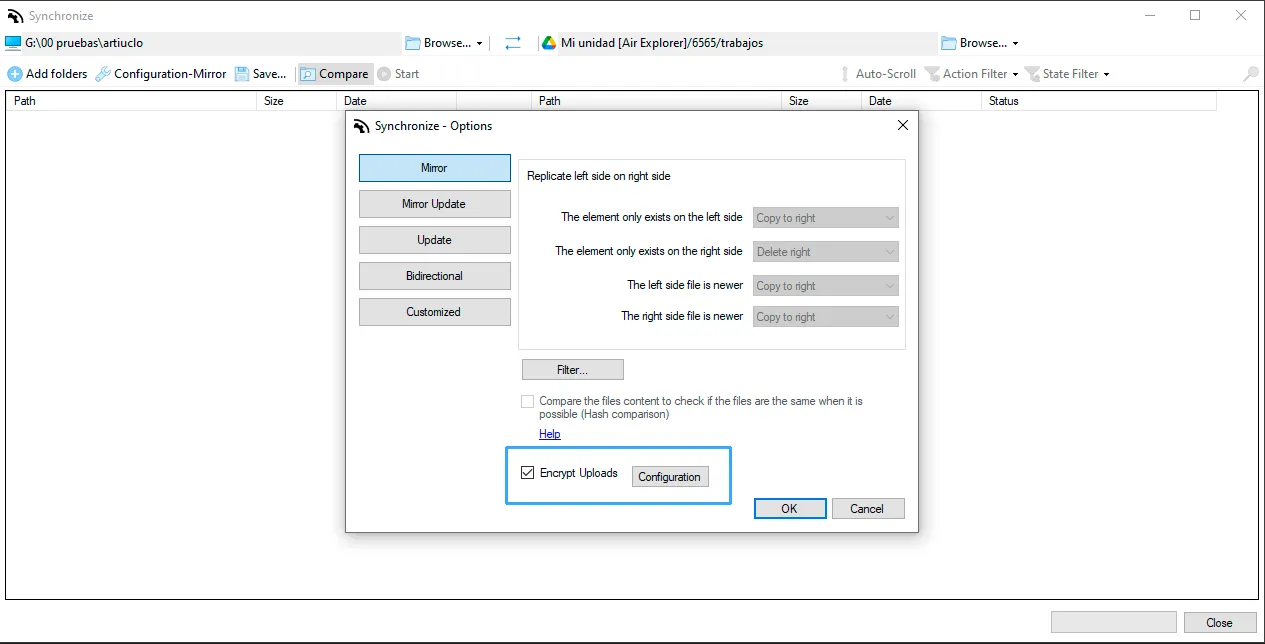Open the Help link

[x=550, y=434]
